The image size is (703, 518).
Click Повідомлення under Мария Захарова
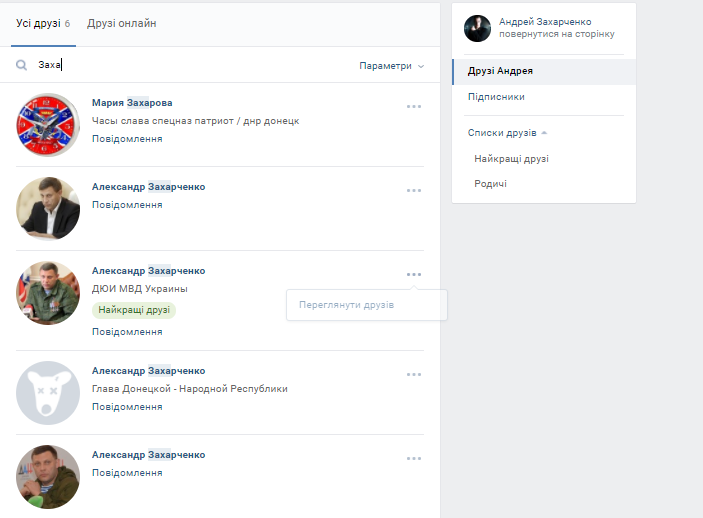pos(127,139)
